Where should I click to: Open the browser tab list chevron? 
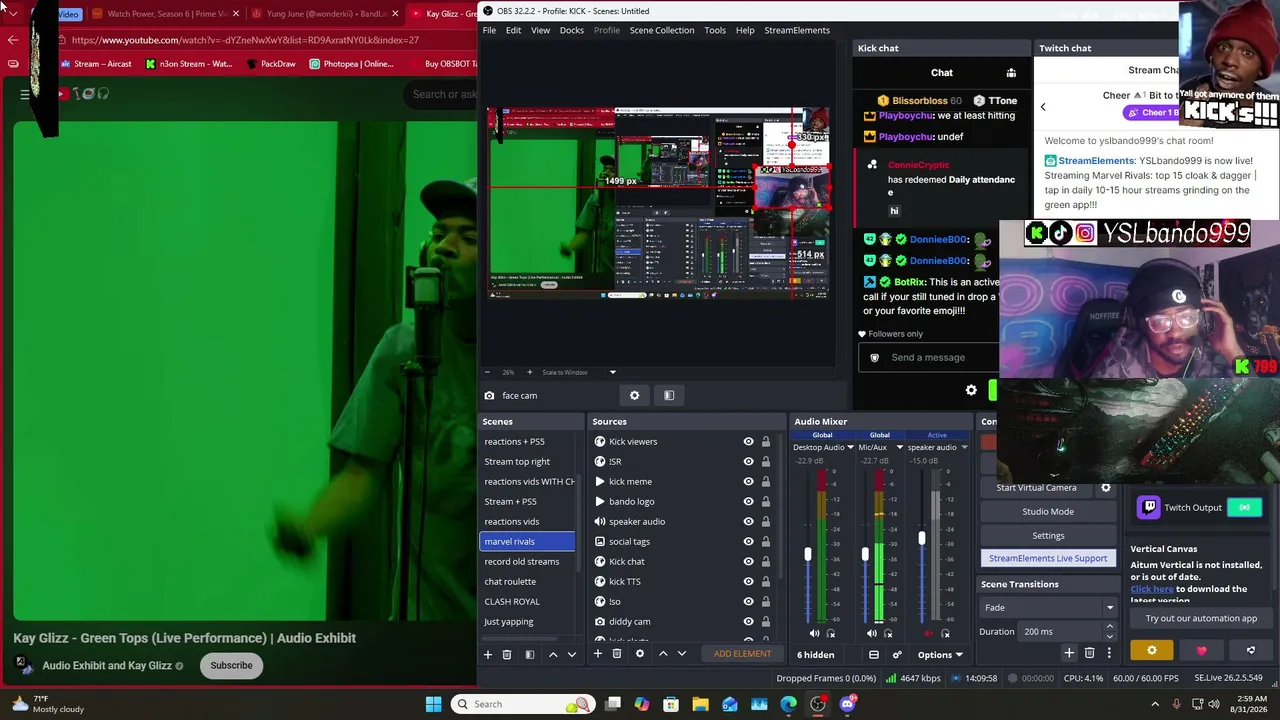click(13, 14)
